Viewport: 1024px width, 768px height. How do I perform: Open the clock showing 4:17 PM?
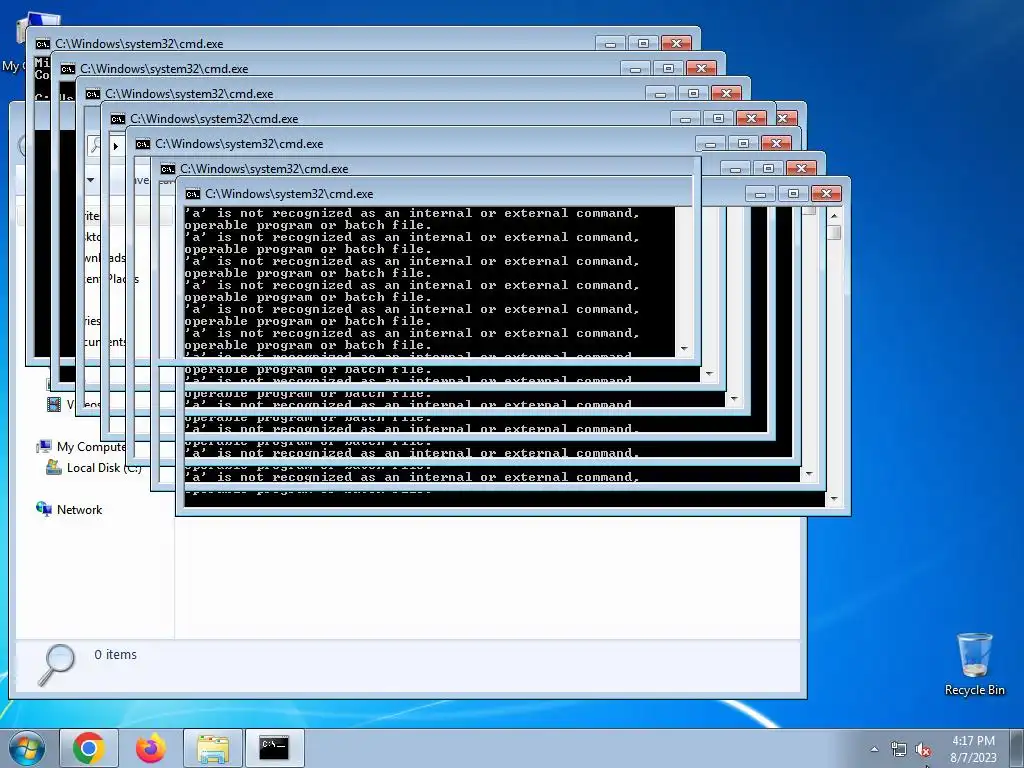[x=973, y=749]
